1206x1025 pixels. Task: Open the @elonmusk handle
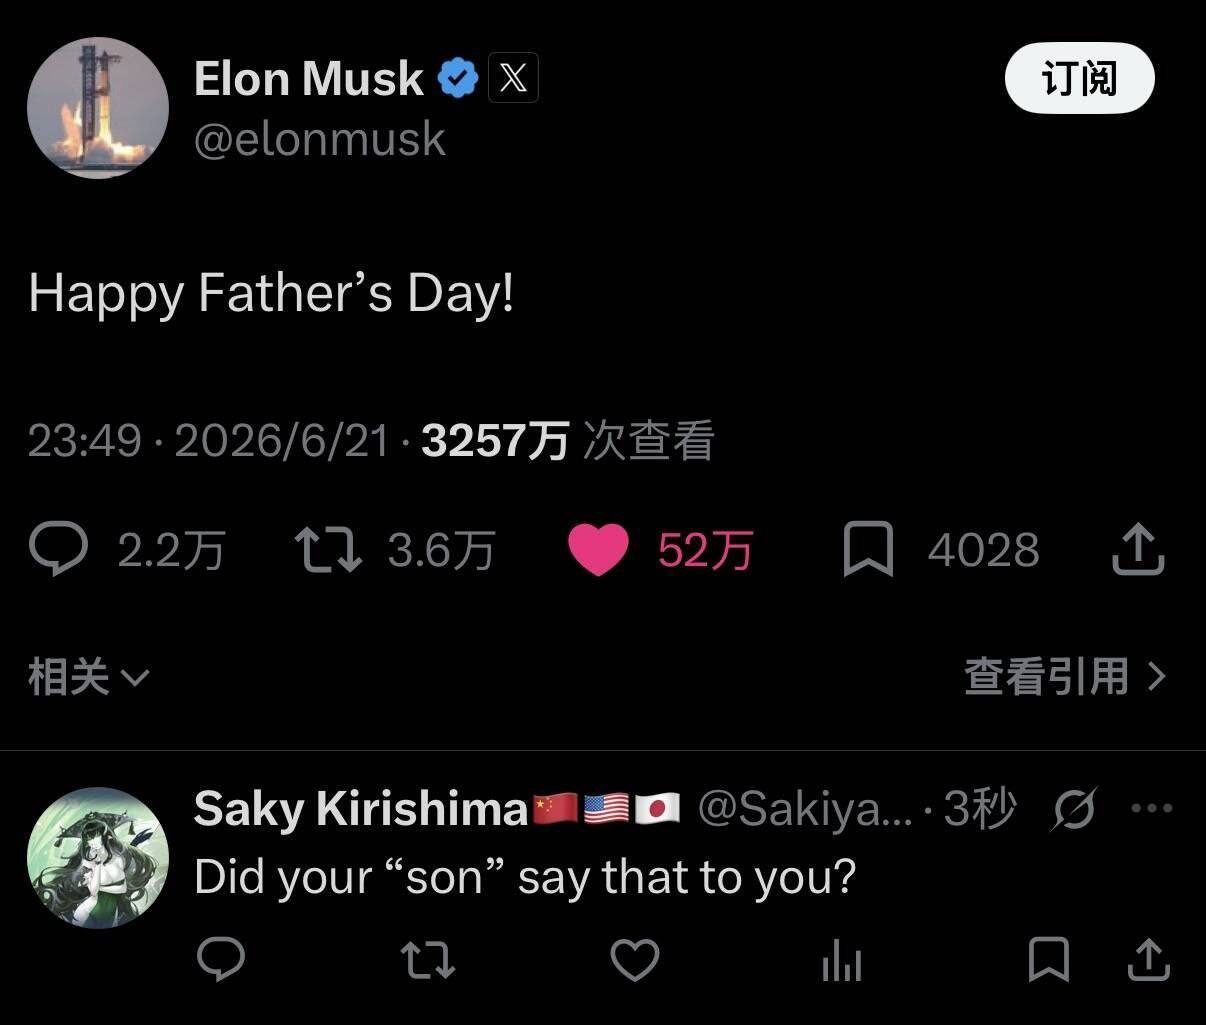[x=320, y=138]
